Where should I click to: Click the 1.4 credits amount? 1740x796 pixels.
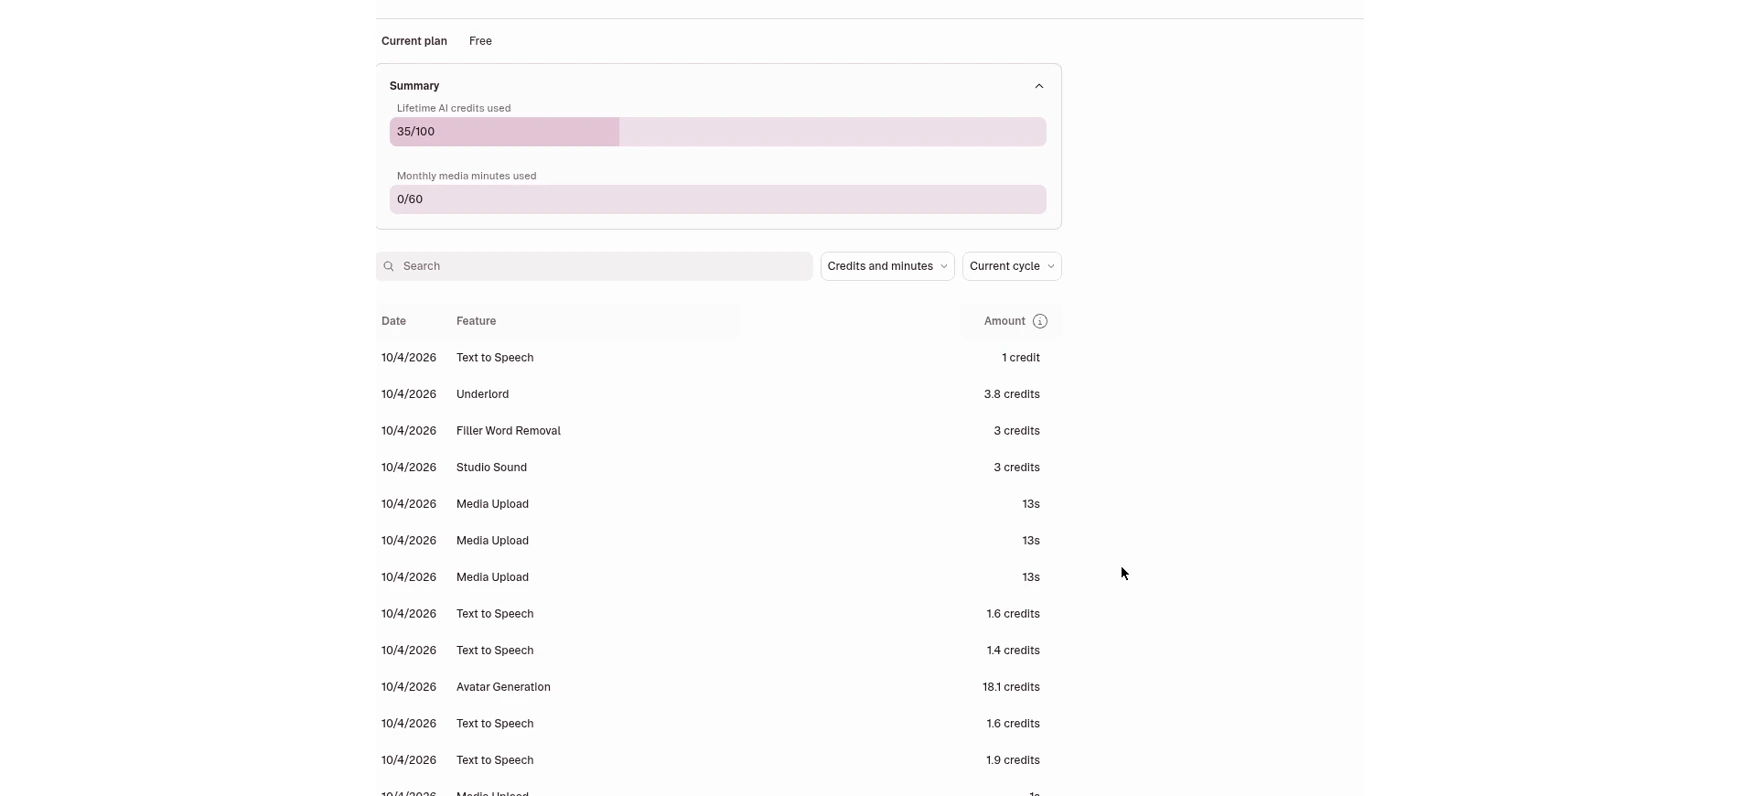[1013, 650]
